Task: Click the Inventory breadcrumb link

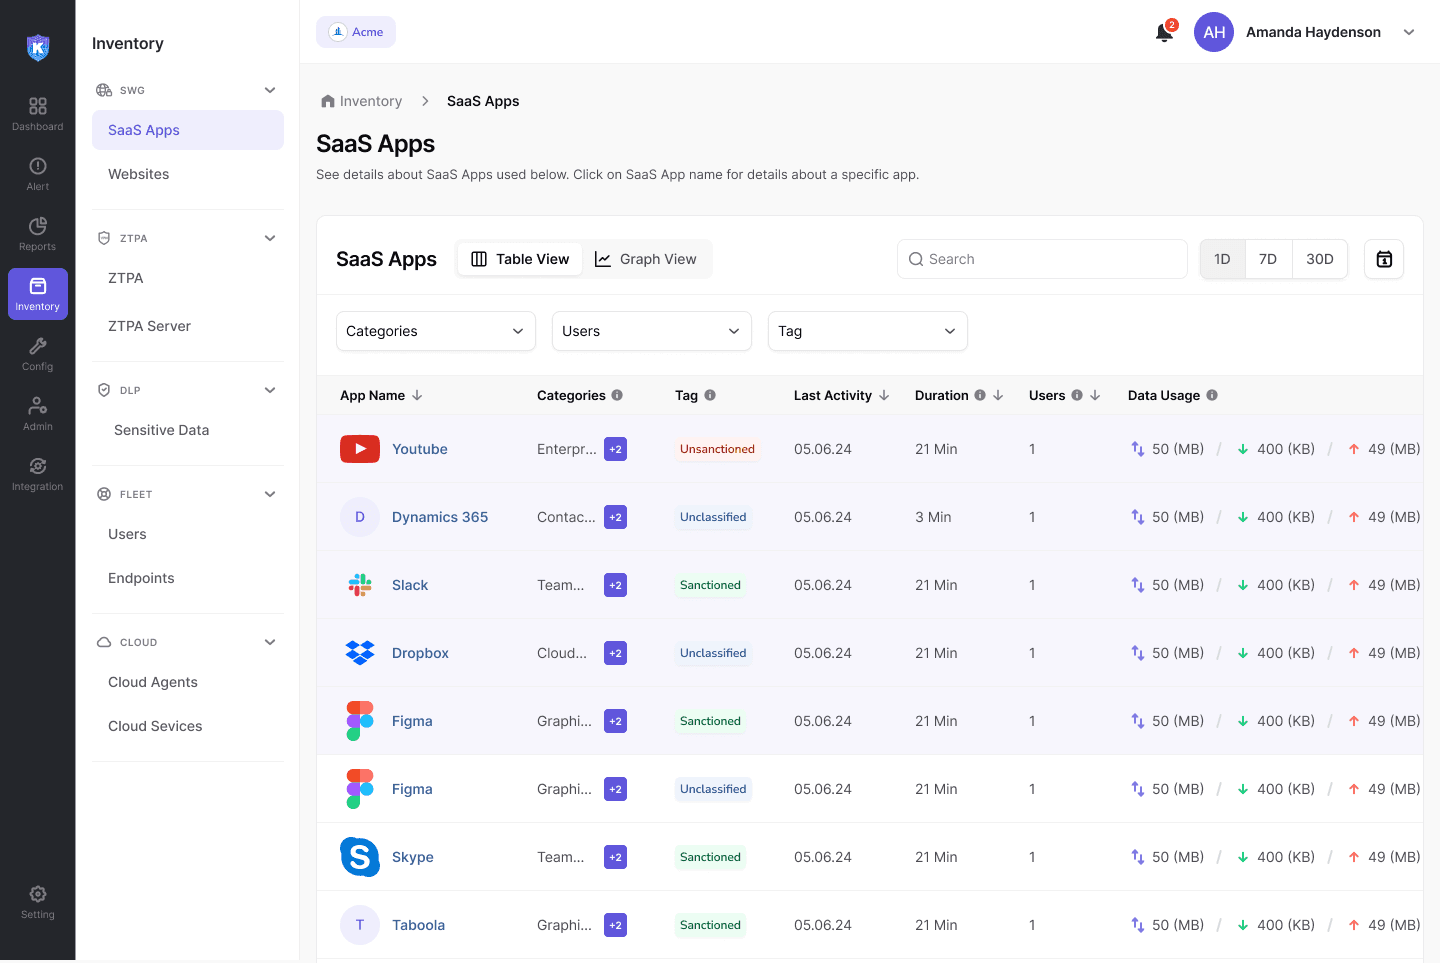Action: point(371,101)
